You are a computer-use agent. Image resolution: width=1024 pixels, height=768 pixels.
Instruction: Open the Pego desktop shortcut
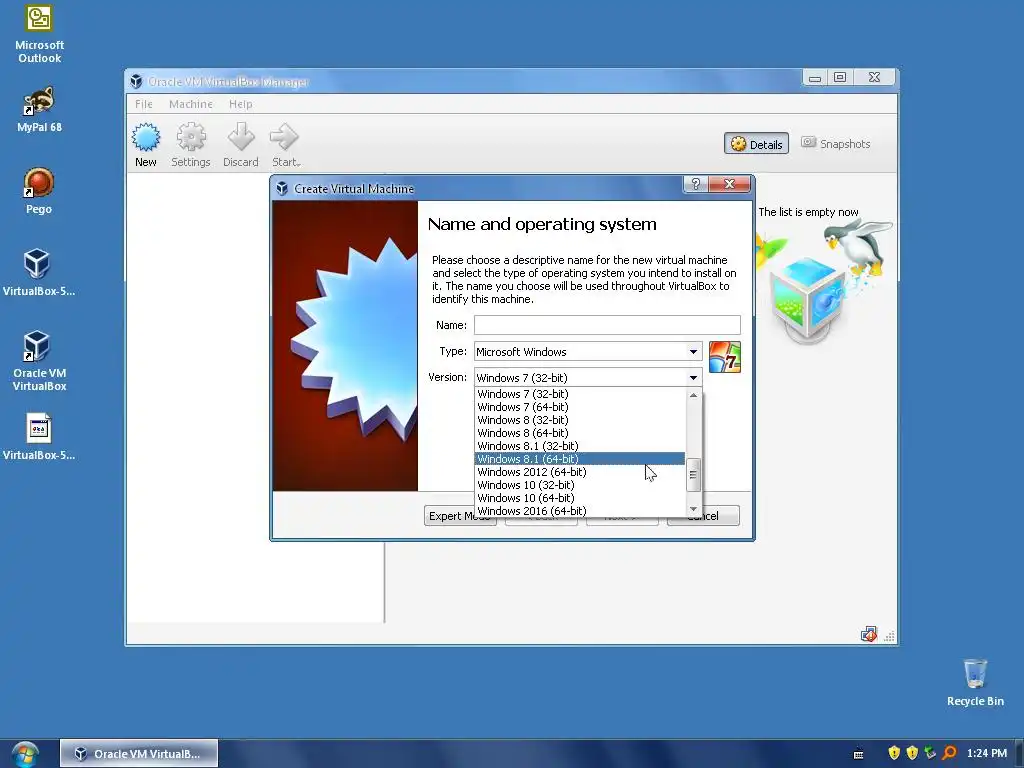pyautogui.click(x=39, y=191)
